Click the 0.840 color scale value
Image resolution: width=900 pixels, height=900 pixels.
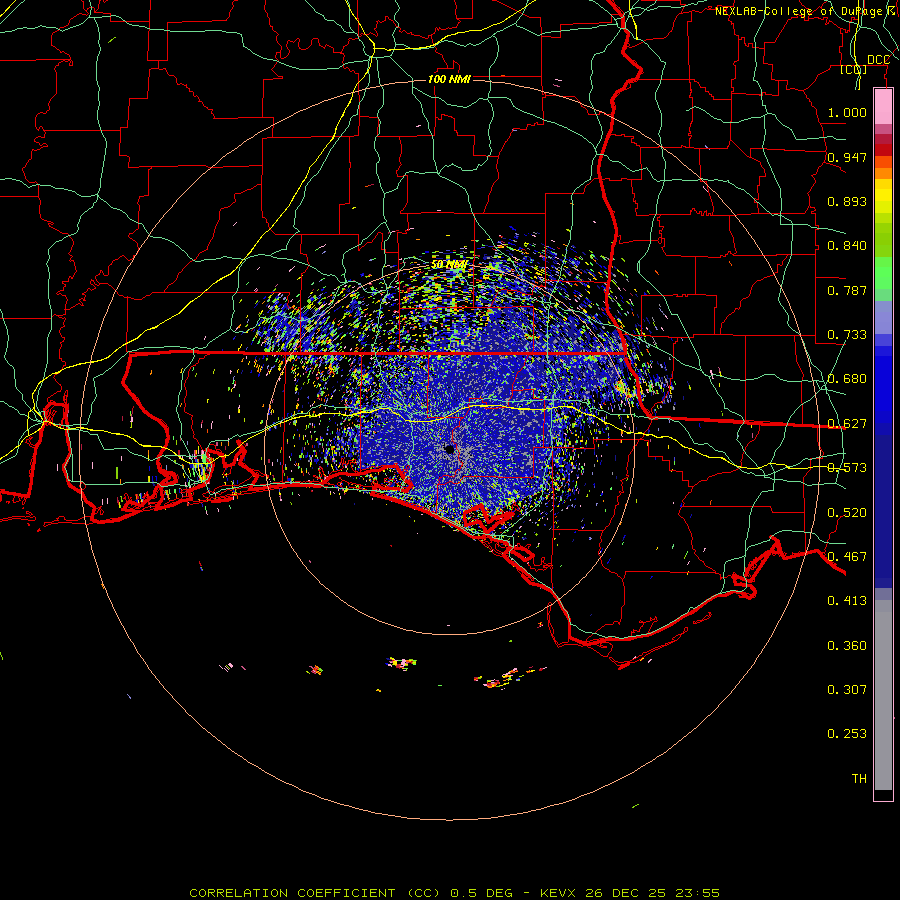coord(847,246)
